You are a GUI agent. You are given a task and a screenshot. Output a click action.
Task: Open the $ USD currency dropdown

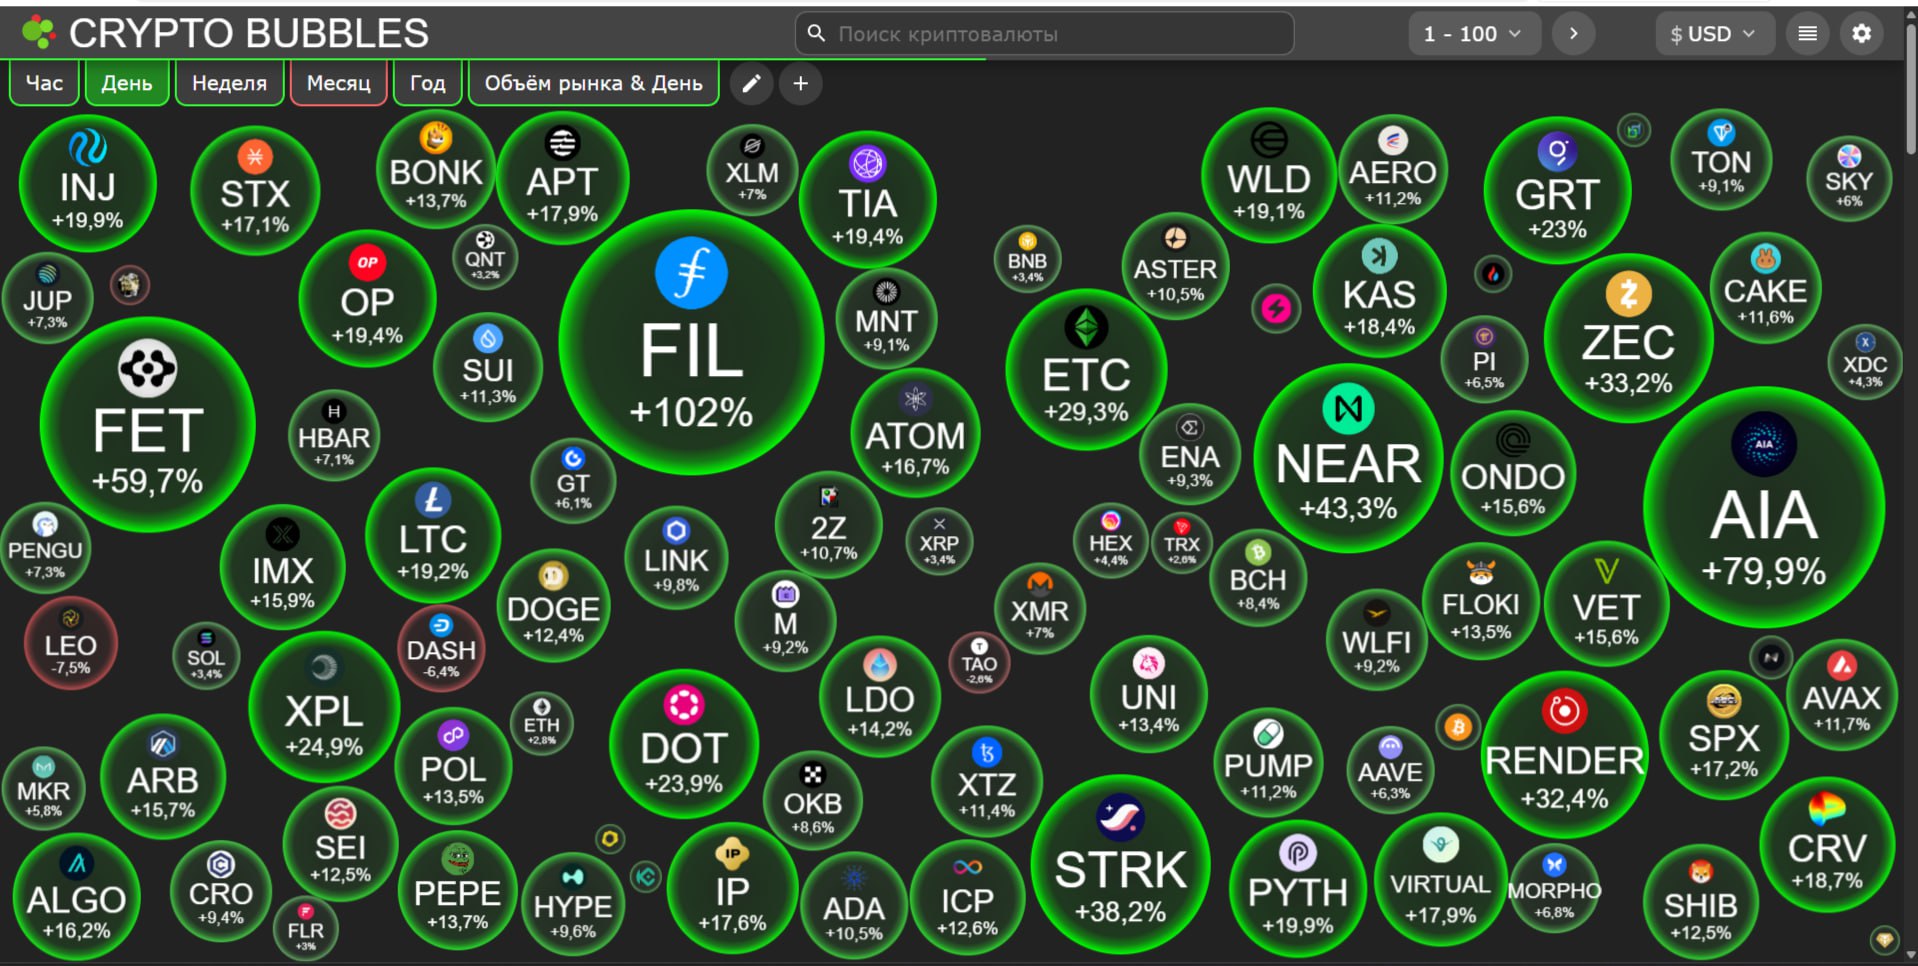(1714, 34)
